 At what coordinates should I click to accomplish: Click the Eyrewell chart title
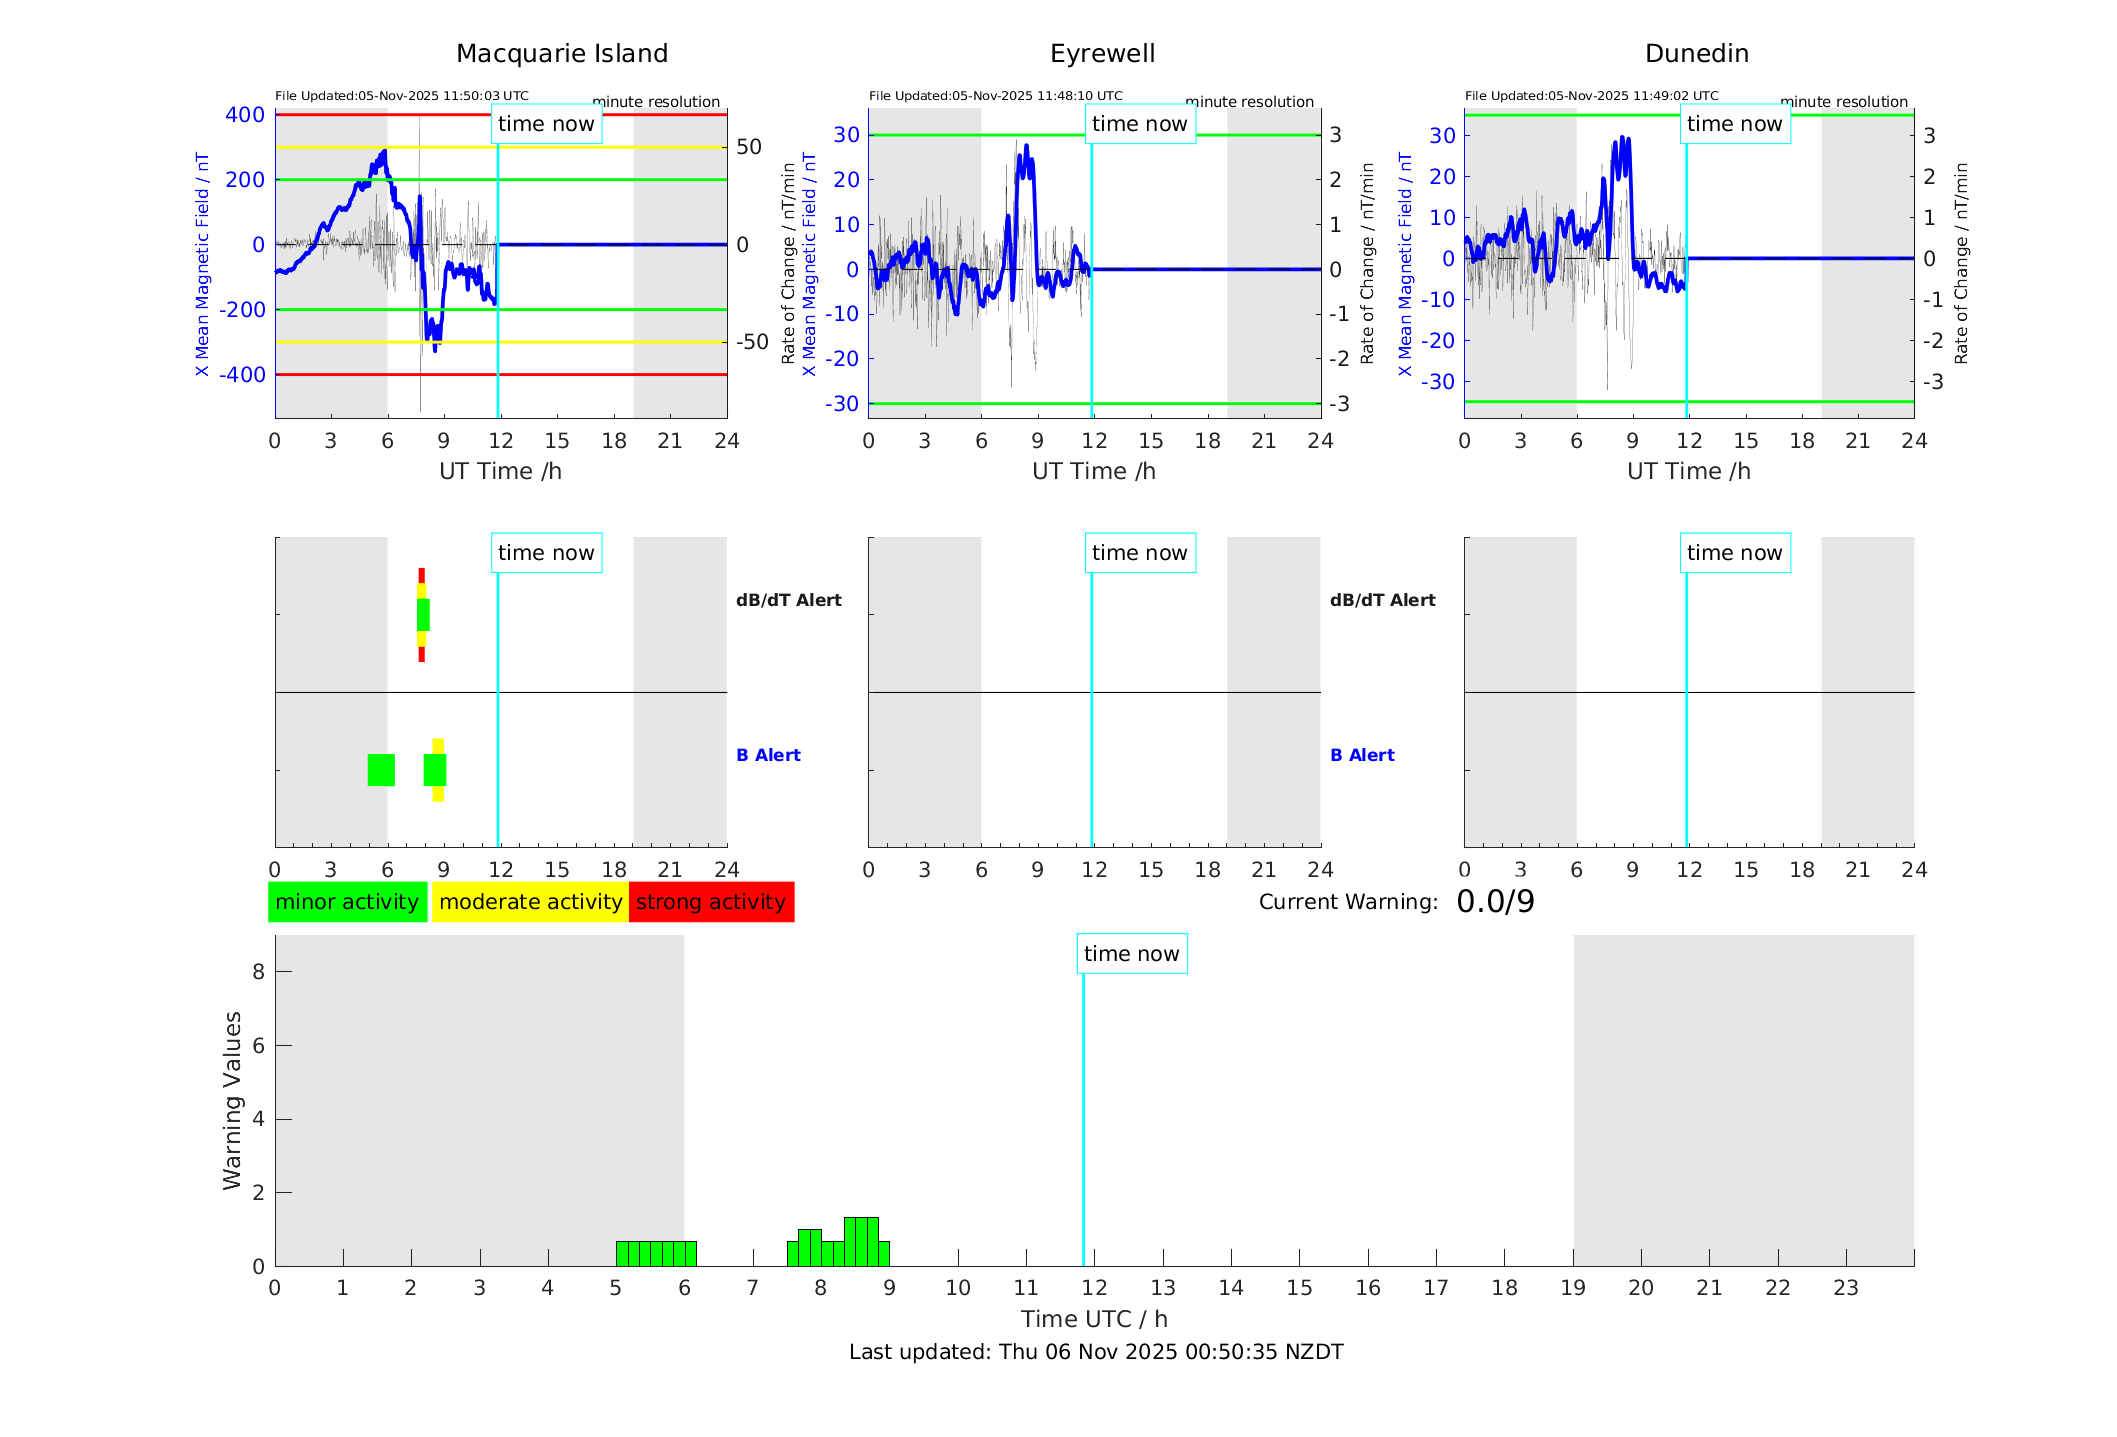1102,54
